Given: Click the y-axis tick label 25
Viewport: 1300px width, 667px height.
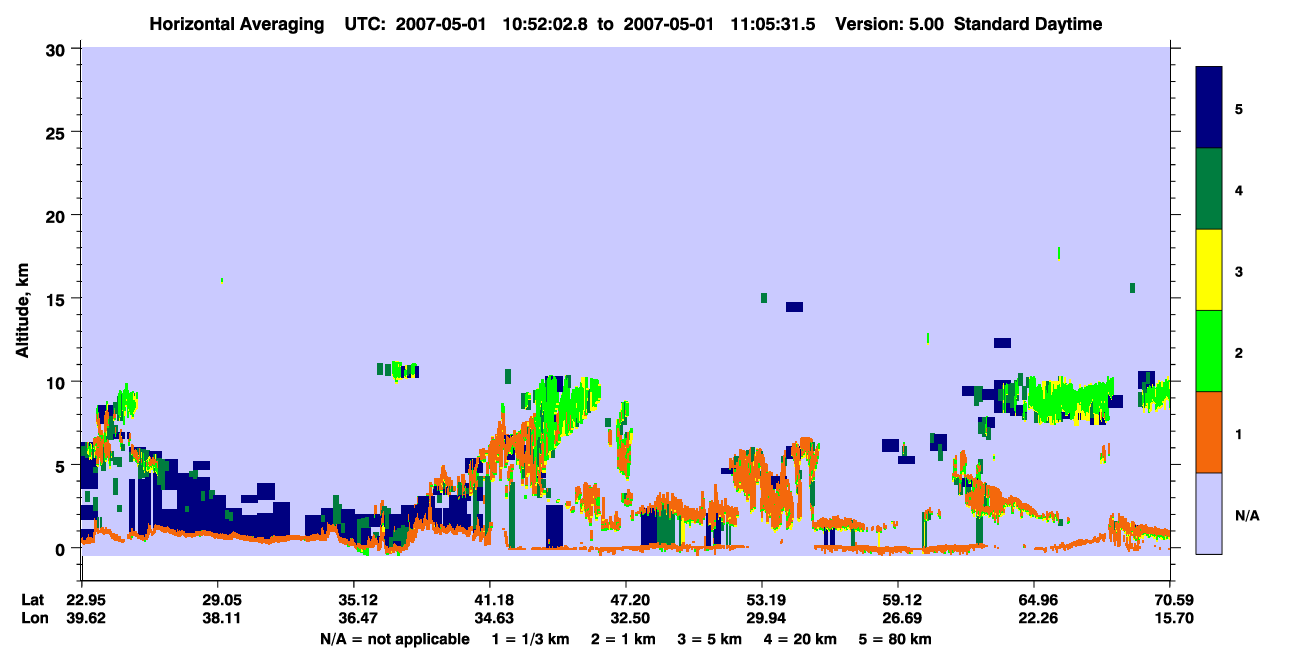Looking at the screenshot, I should click(x=58, y=132).
